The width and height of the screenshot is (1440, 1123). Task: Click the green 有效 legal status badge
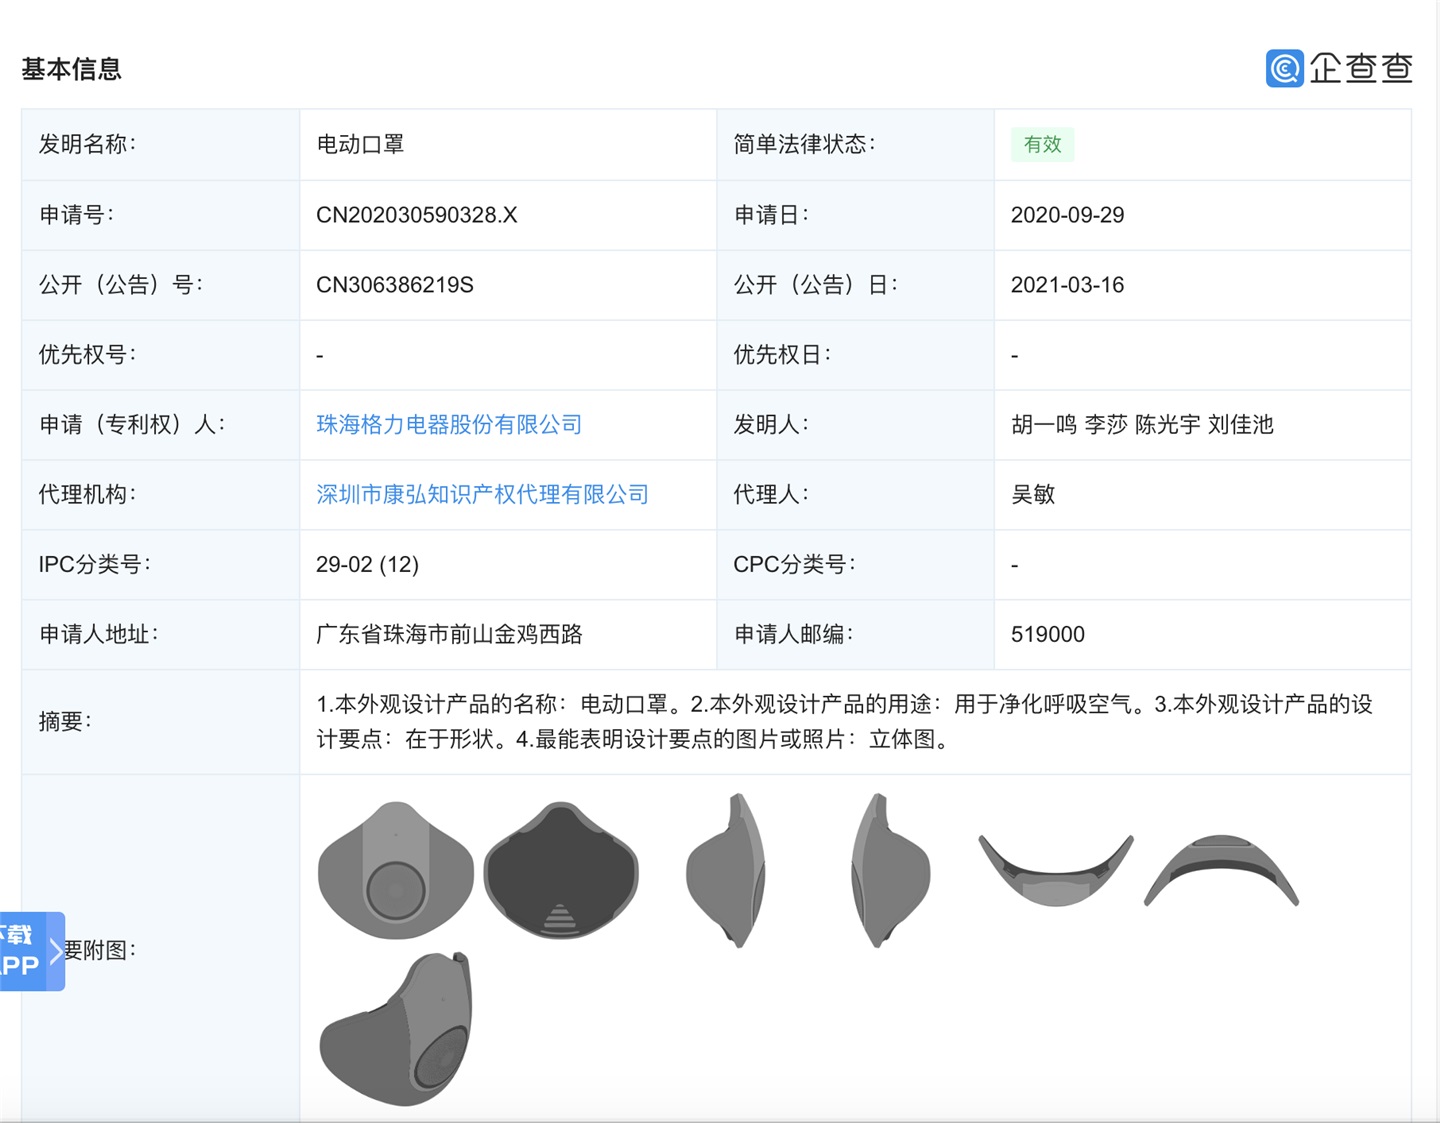point(1042,144)
